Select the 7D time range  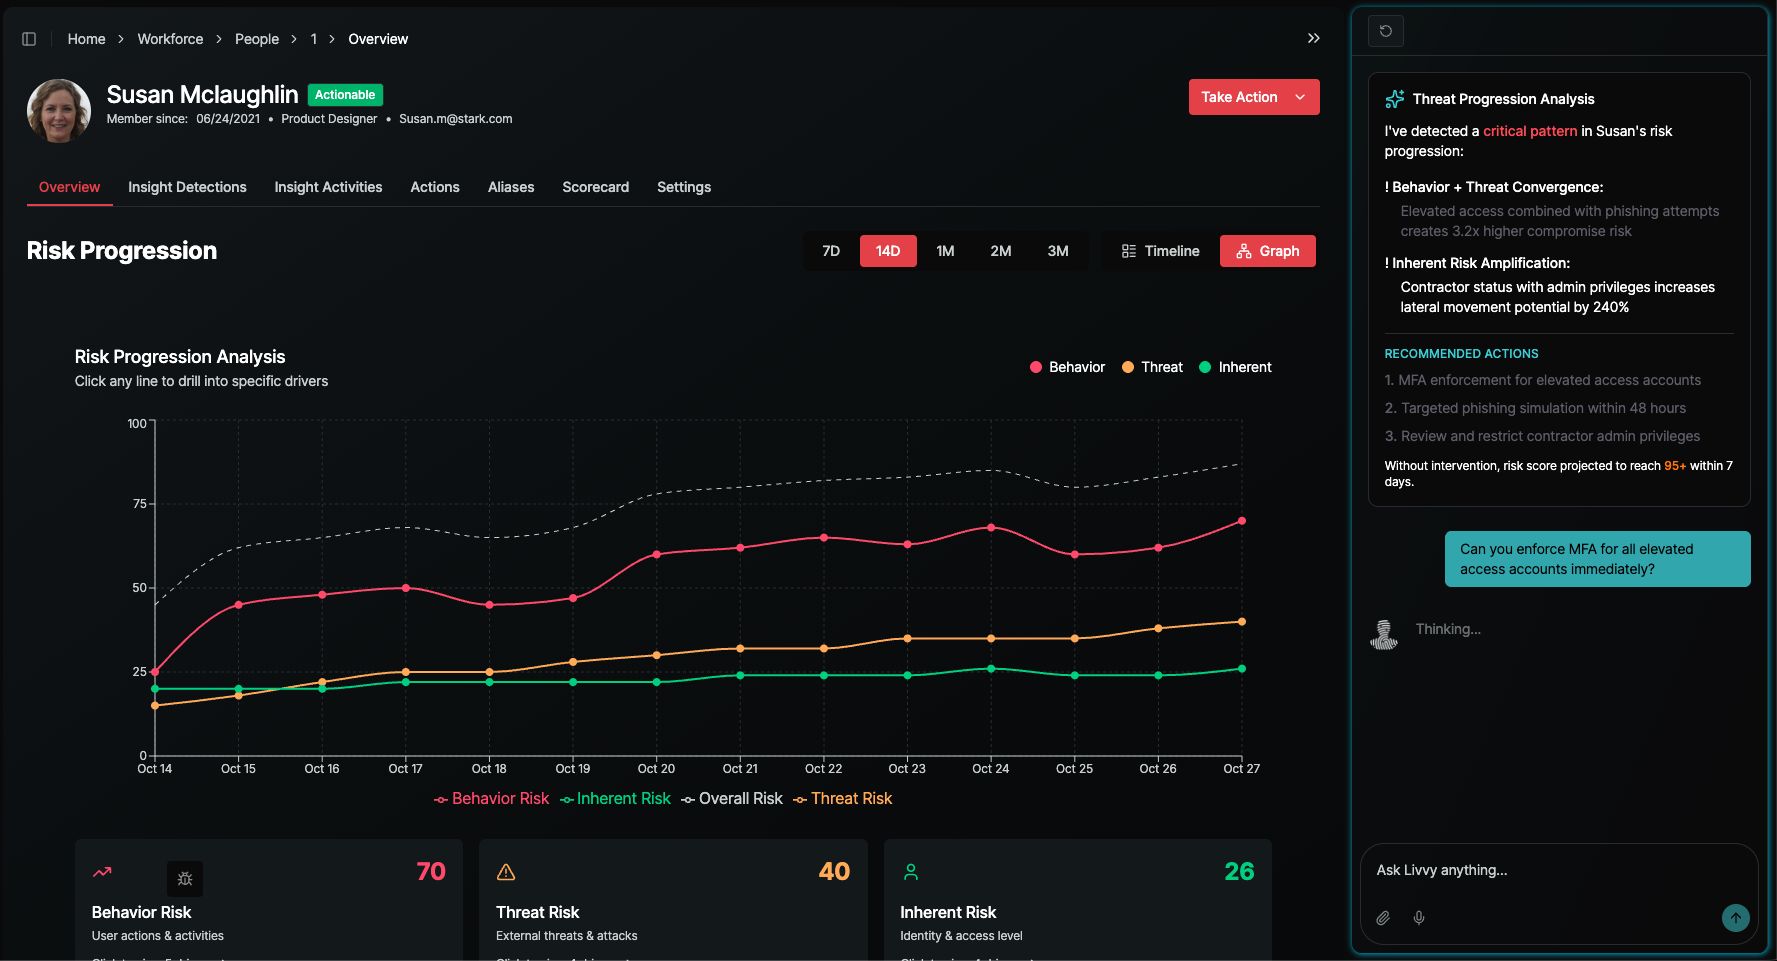coord(831,251)
